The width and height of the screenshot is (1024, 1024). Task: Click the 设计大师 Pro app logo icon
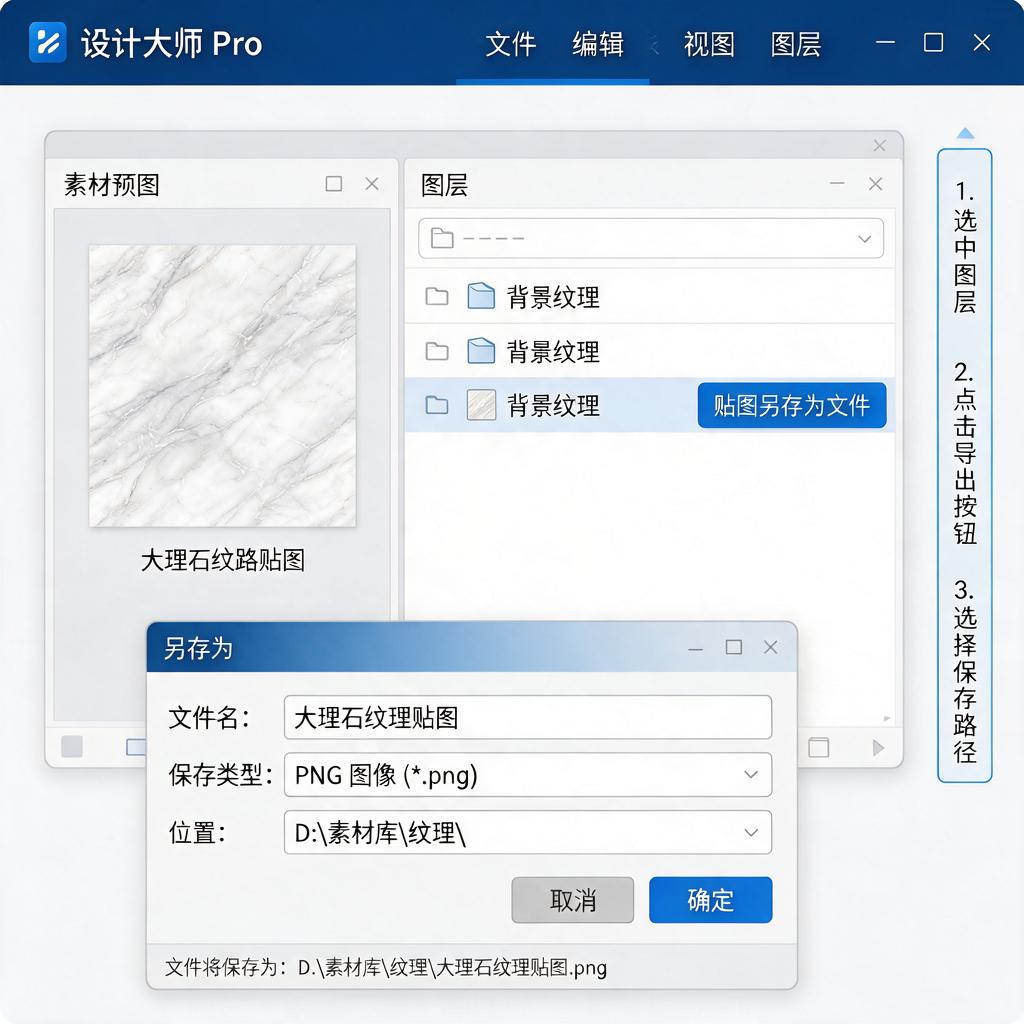pyautogui.click(x=48, y=42)
